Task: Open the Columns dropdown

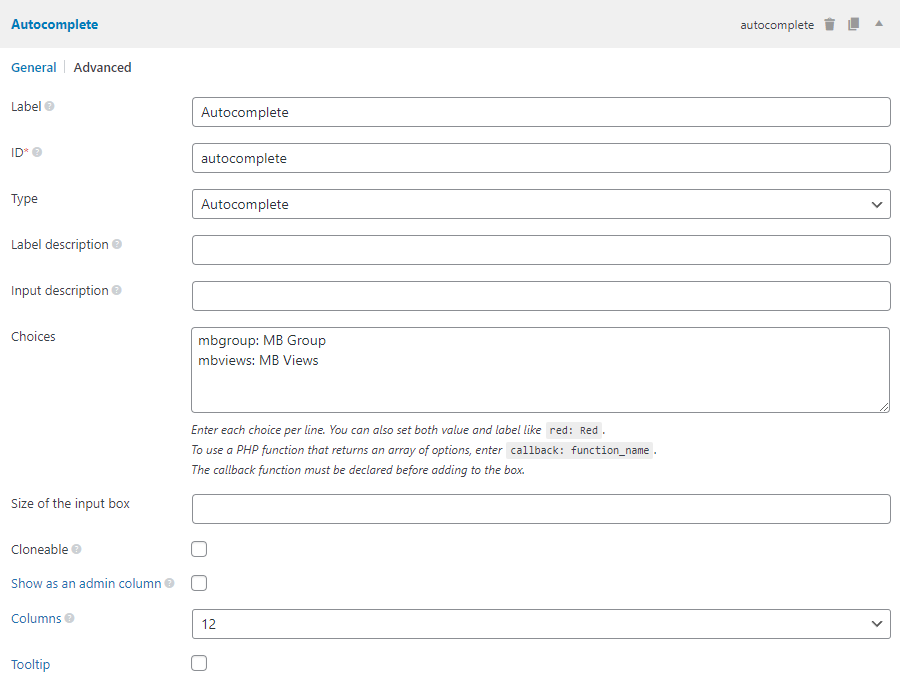Action: [x=540, y=623]
